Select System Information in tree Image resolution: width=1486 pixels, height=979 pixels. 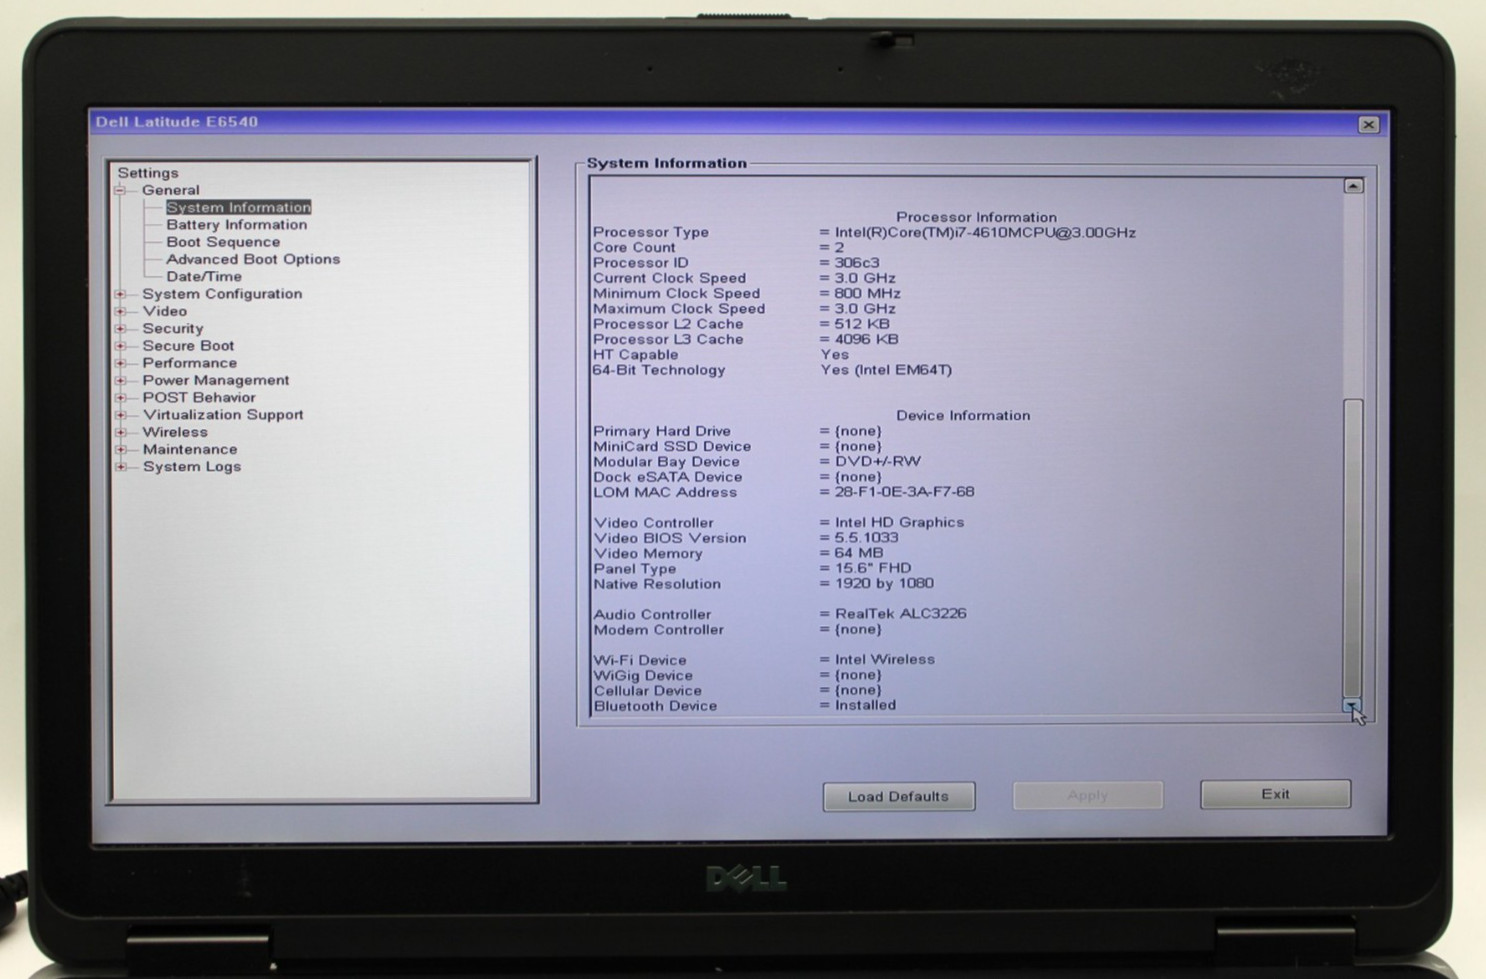tap(238, 207)
